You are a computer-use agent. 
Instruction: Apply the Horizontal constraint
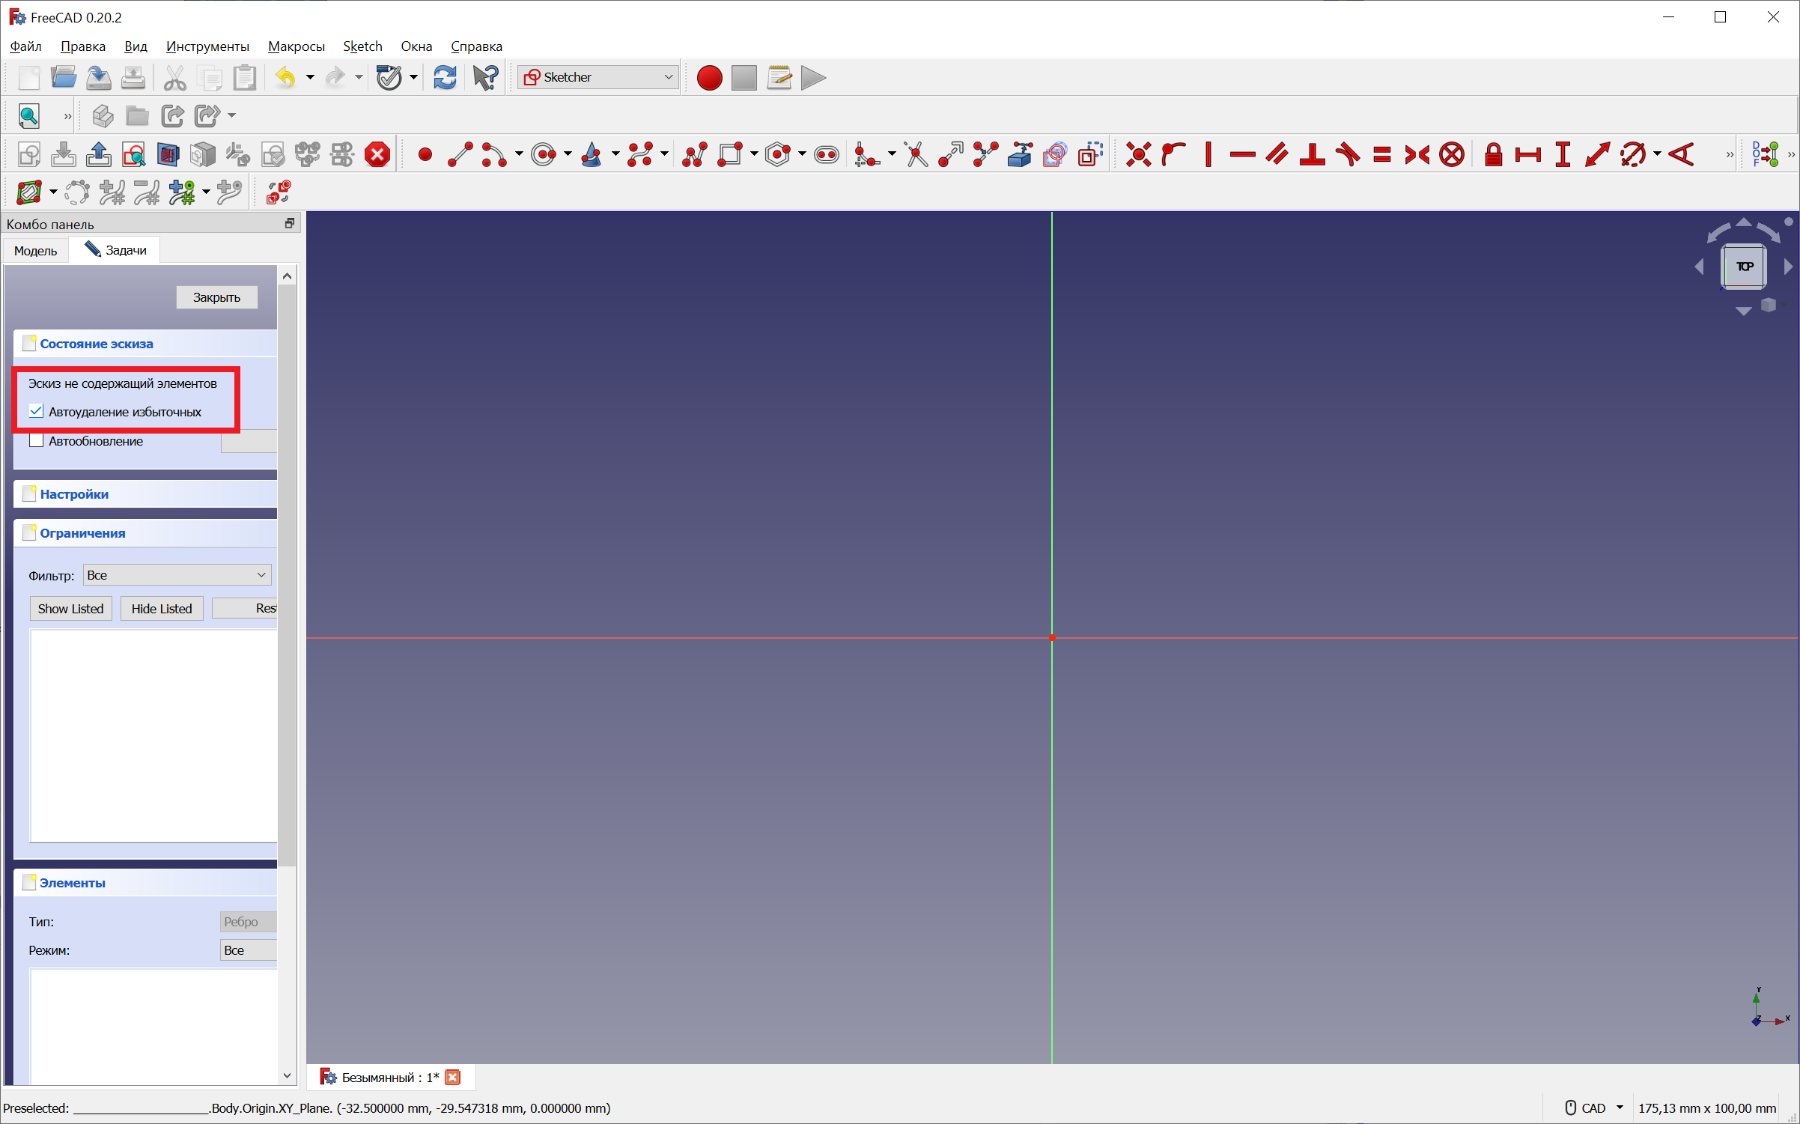click(x=1242, y=154)
